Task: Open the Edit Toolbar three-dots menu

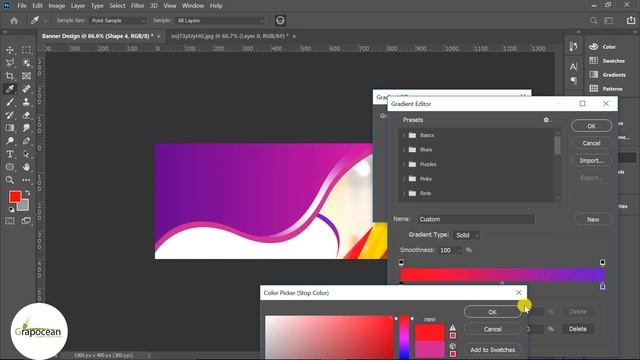Action: 26,180
